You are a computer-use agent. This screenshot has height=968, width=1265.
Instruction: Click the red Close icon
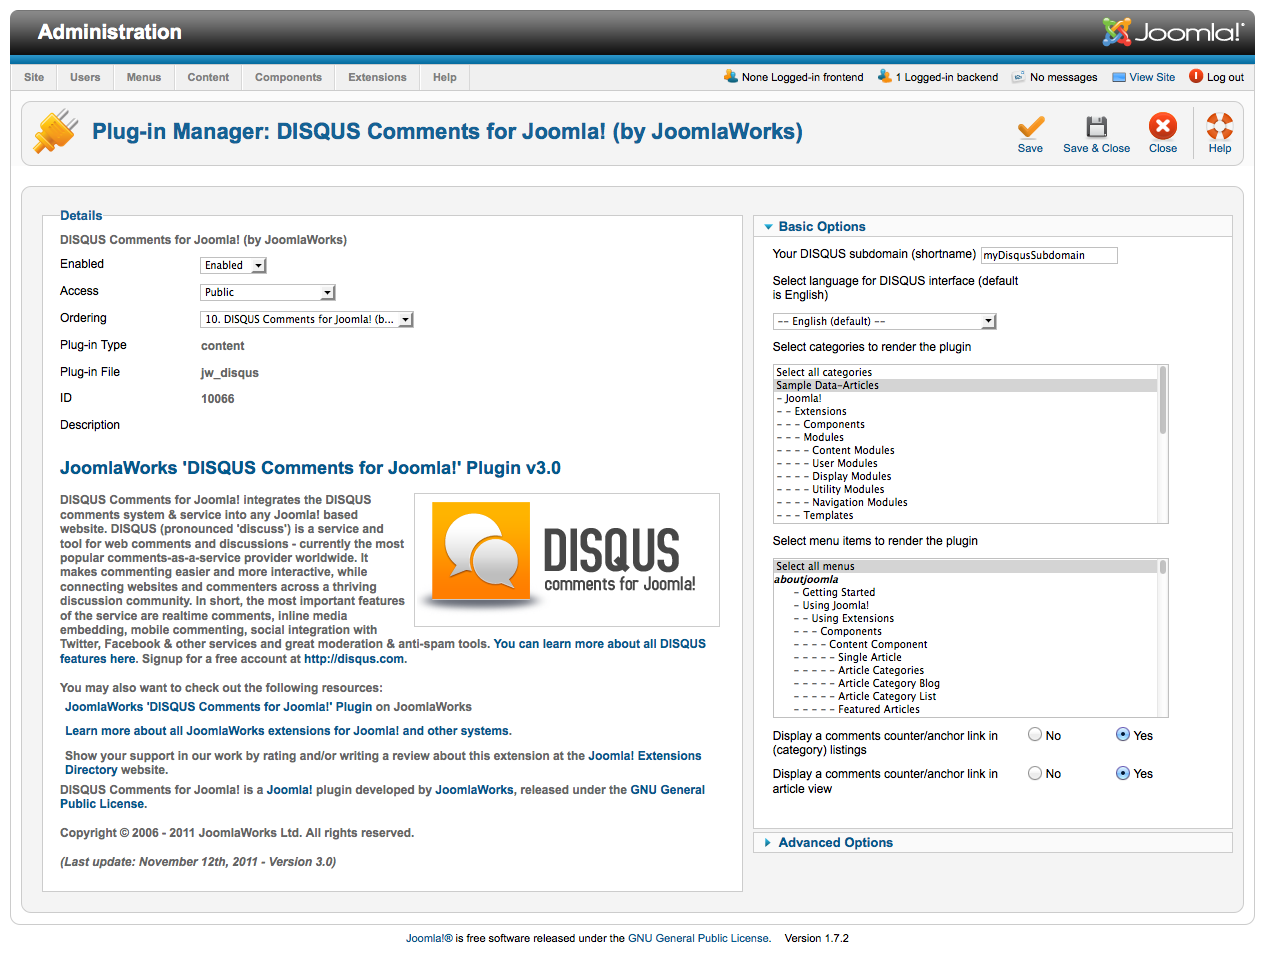click(1163, 126)
